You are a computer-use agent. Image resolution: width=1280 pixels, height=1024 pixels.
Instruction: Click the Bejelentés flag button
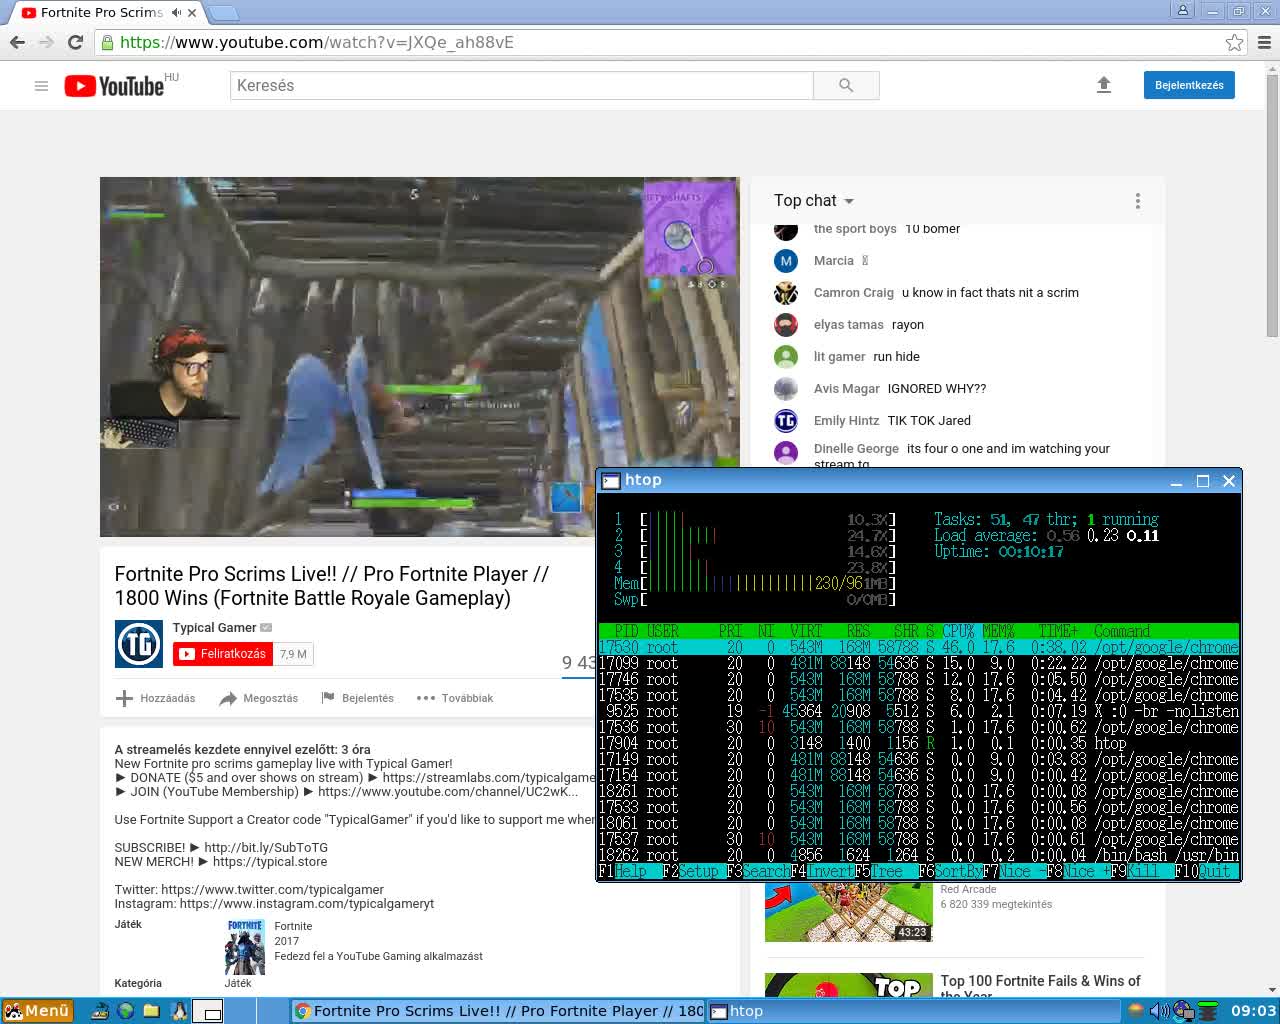357,698
